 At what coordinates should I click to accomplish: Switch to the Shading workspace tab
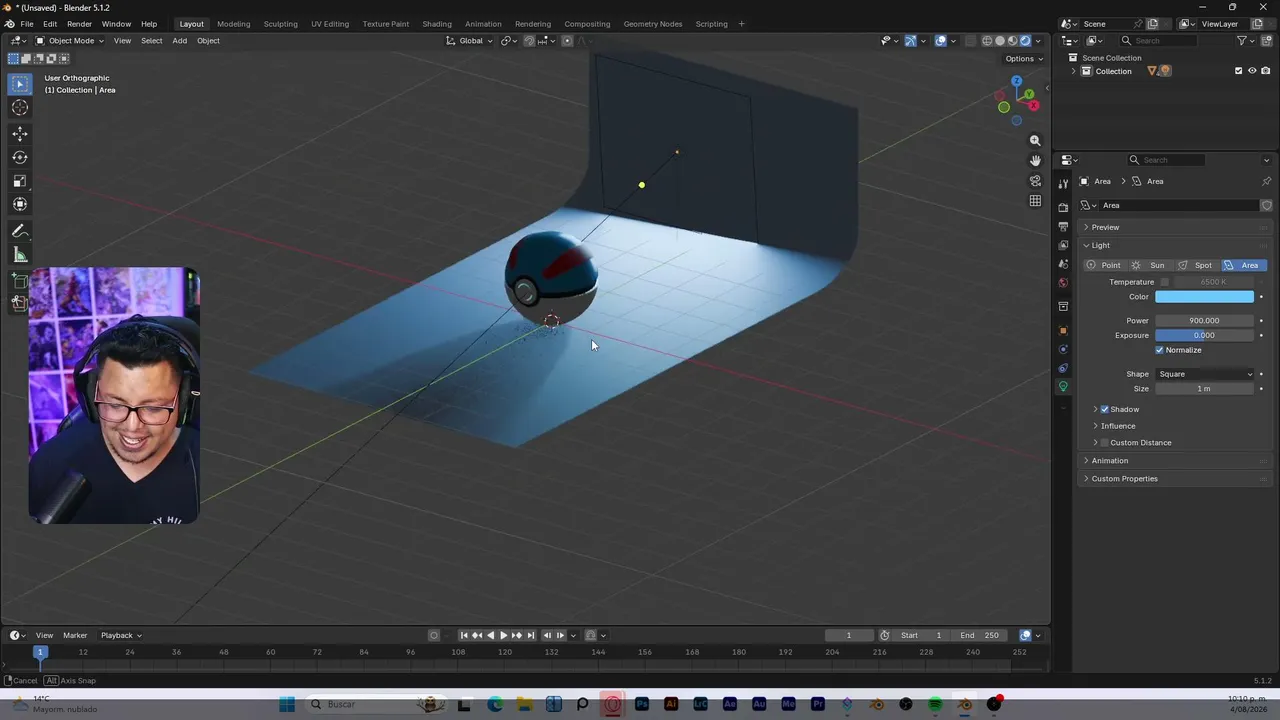[437, 24]
